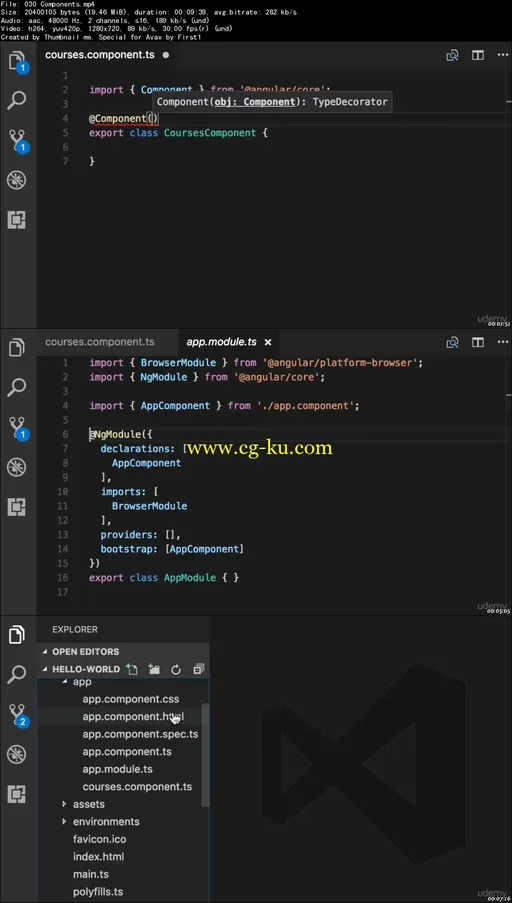
Task: Open Extensions icon in the unsaved courses.component.ts frame
Action: coord(16,220)
